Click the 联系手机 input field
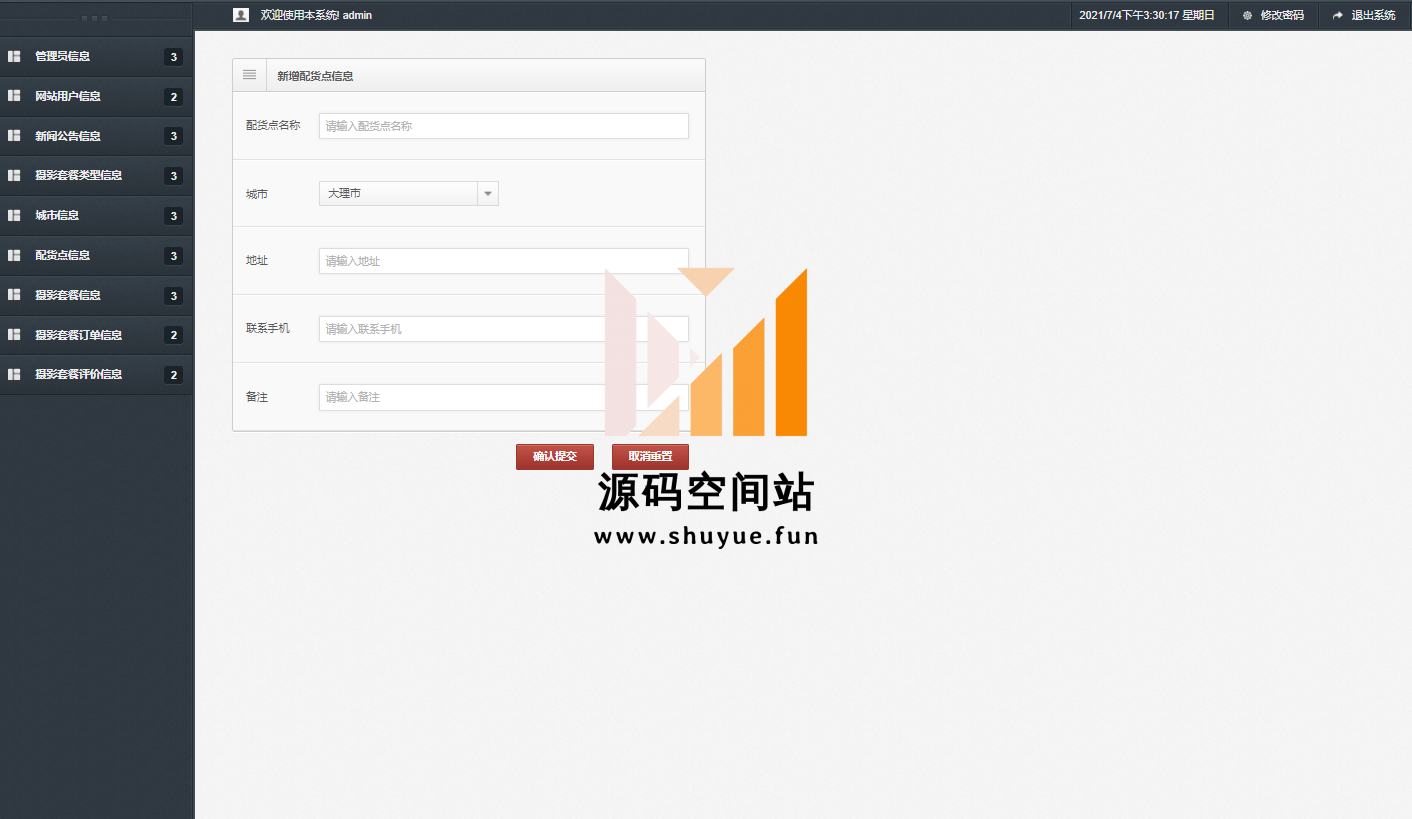1412x819 pixels. click(x=504, y=329)
